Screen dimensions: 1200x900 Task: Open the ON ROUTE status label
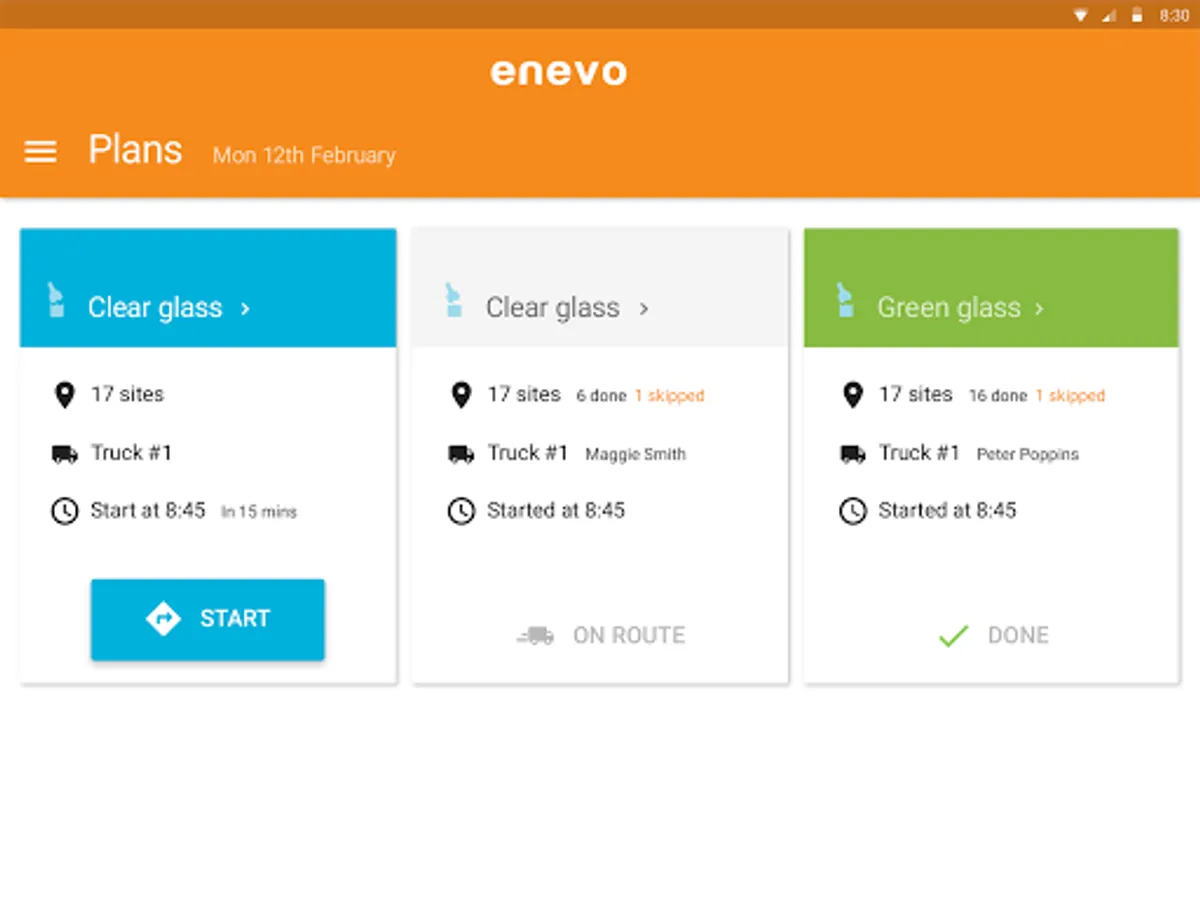tap(629, 635)
